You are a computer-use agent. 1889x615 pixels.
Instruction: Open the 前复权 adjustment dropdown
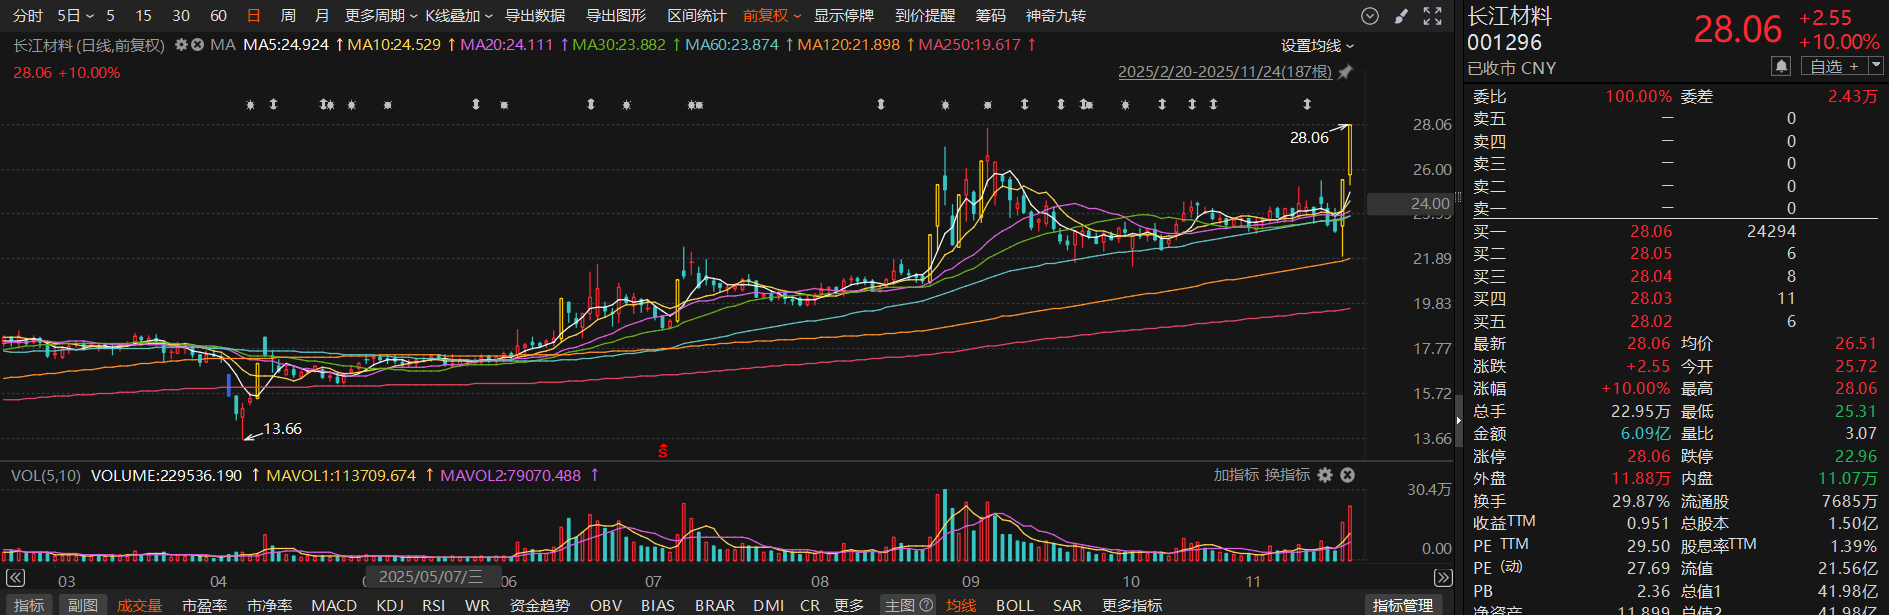[x=771, y=16]
